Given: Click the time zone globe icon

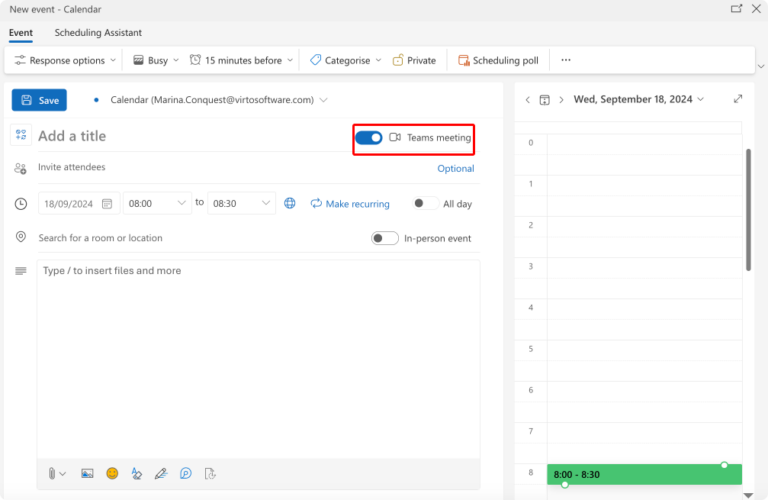Looking at the screenshot, I should point(290,203).
